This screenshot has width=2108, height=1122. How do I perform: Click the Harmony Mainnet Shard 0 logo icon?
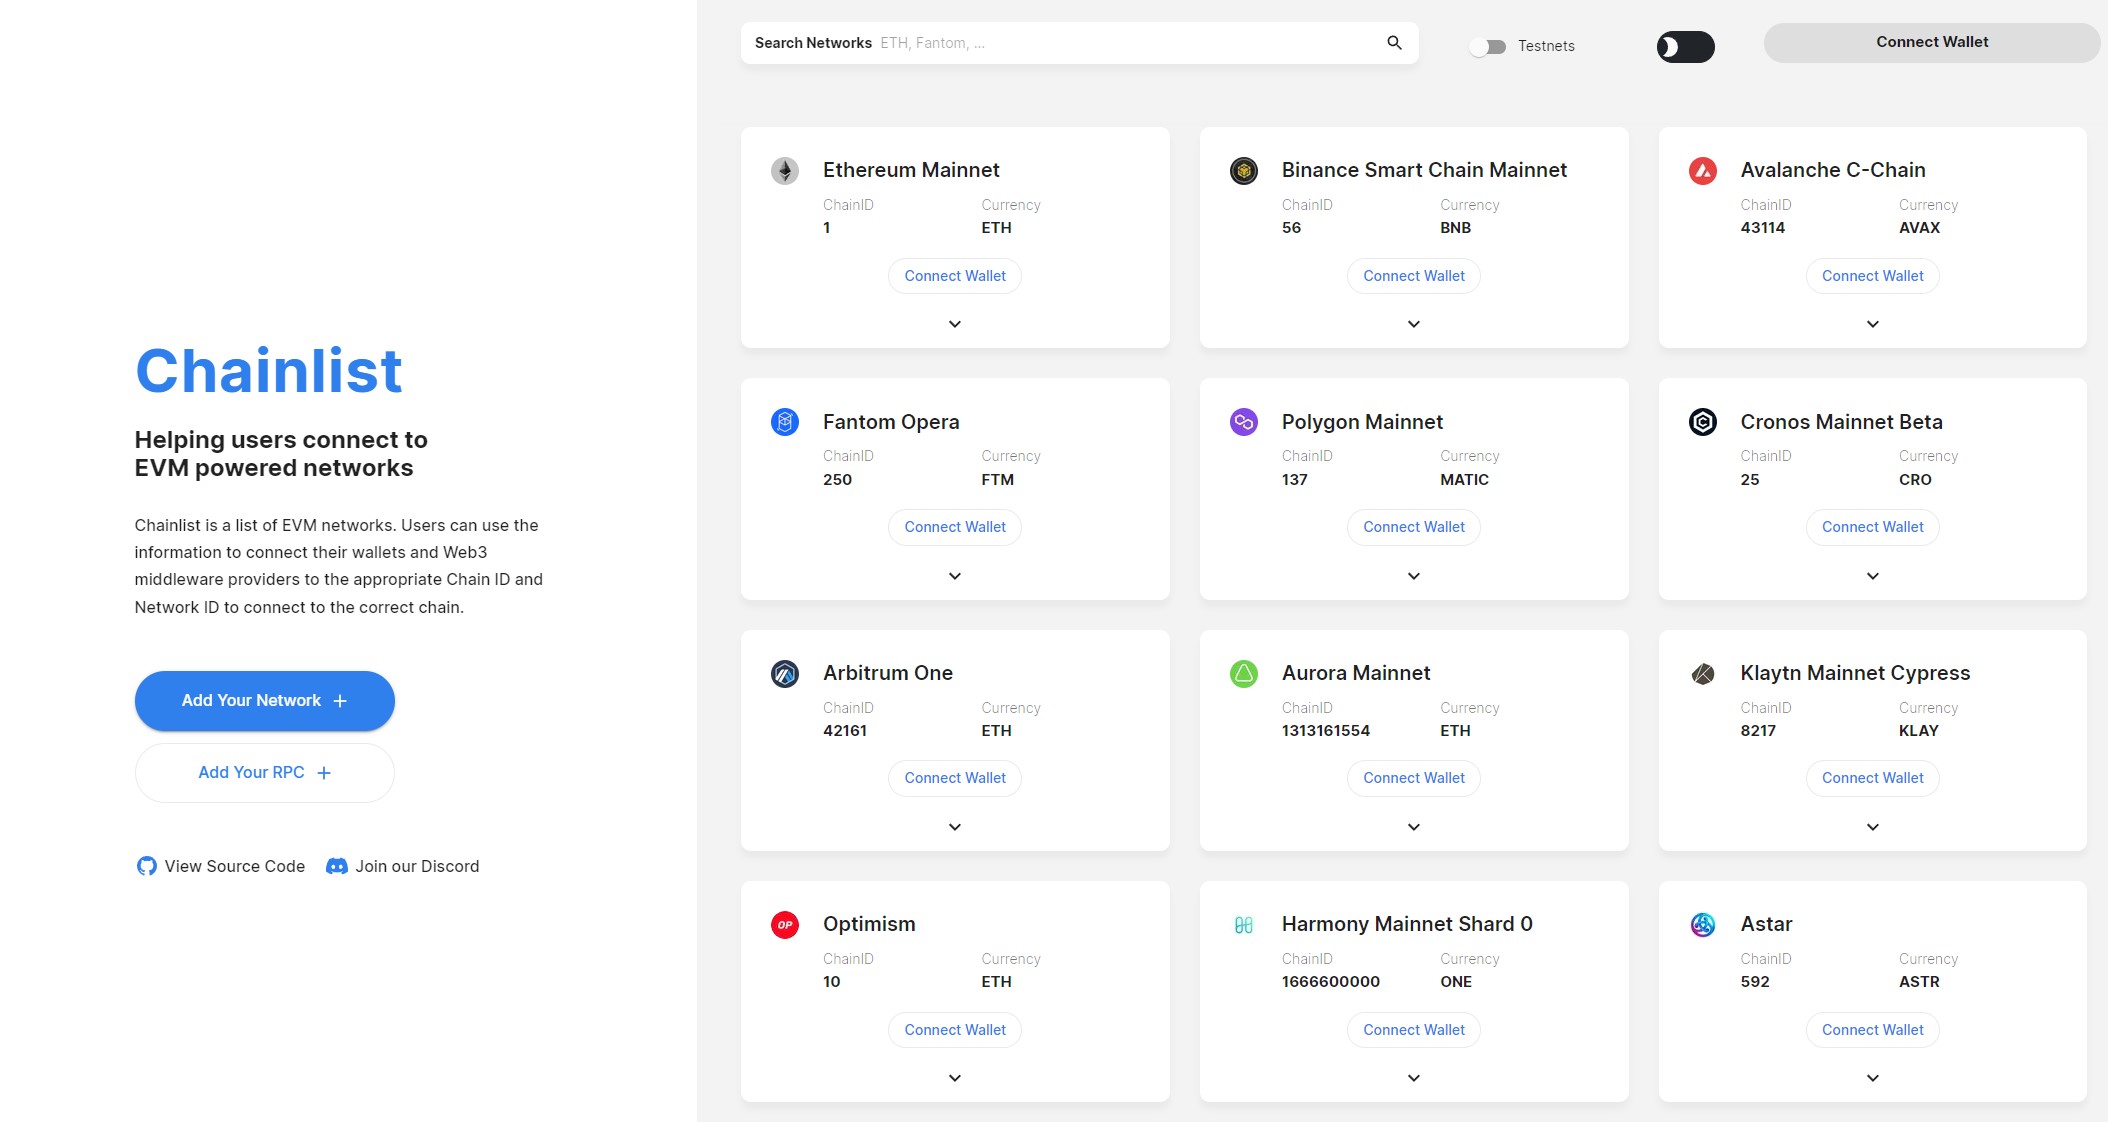1244,925
